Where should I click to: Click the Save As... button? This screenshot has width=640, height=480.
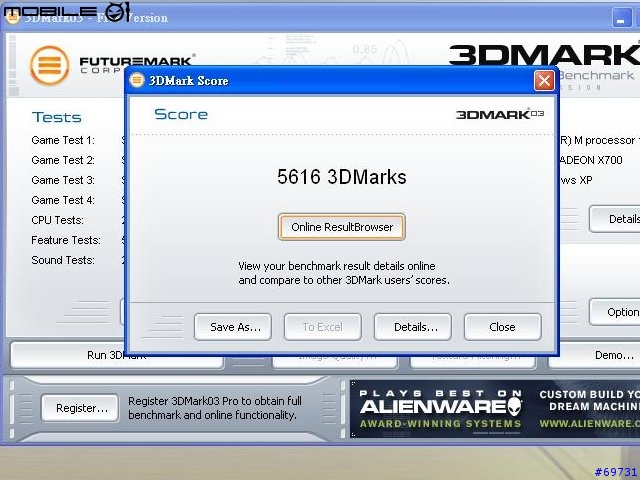click(x=233, y=327)
